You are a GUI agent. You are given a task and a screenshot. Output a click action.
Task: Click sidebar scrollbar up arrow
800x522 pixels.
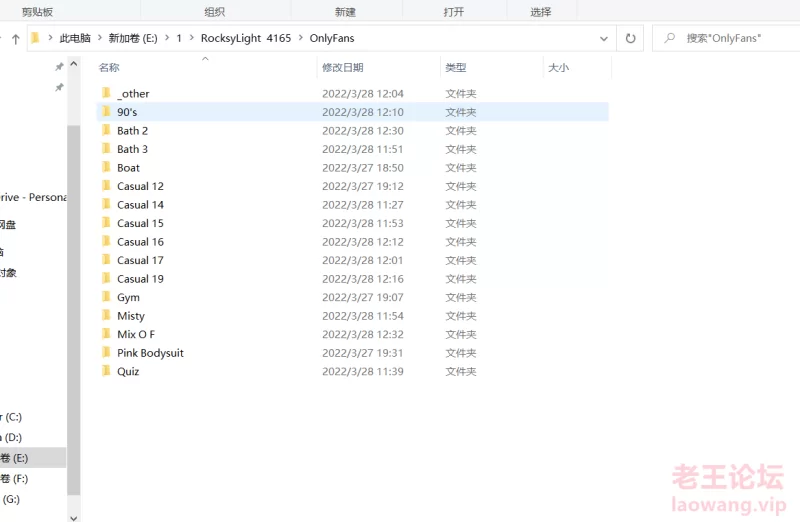(73, 64)
